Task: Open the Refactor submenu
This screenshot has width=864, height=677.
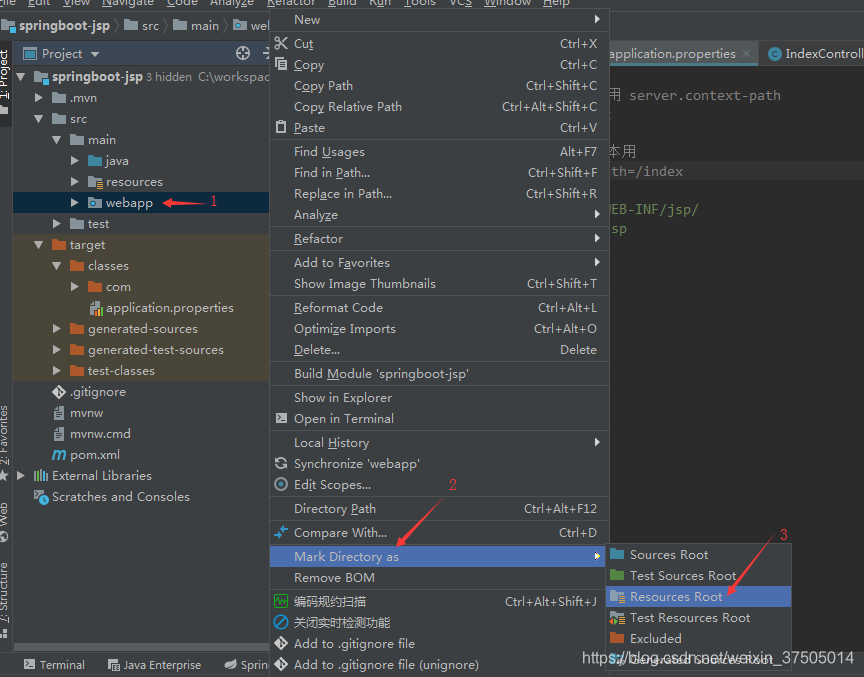Action: coord(439,239)
